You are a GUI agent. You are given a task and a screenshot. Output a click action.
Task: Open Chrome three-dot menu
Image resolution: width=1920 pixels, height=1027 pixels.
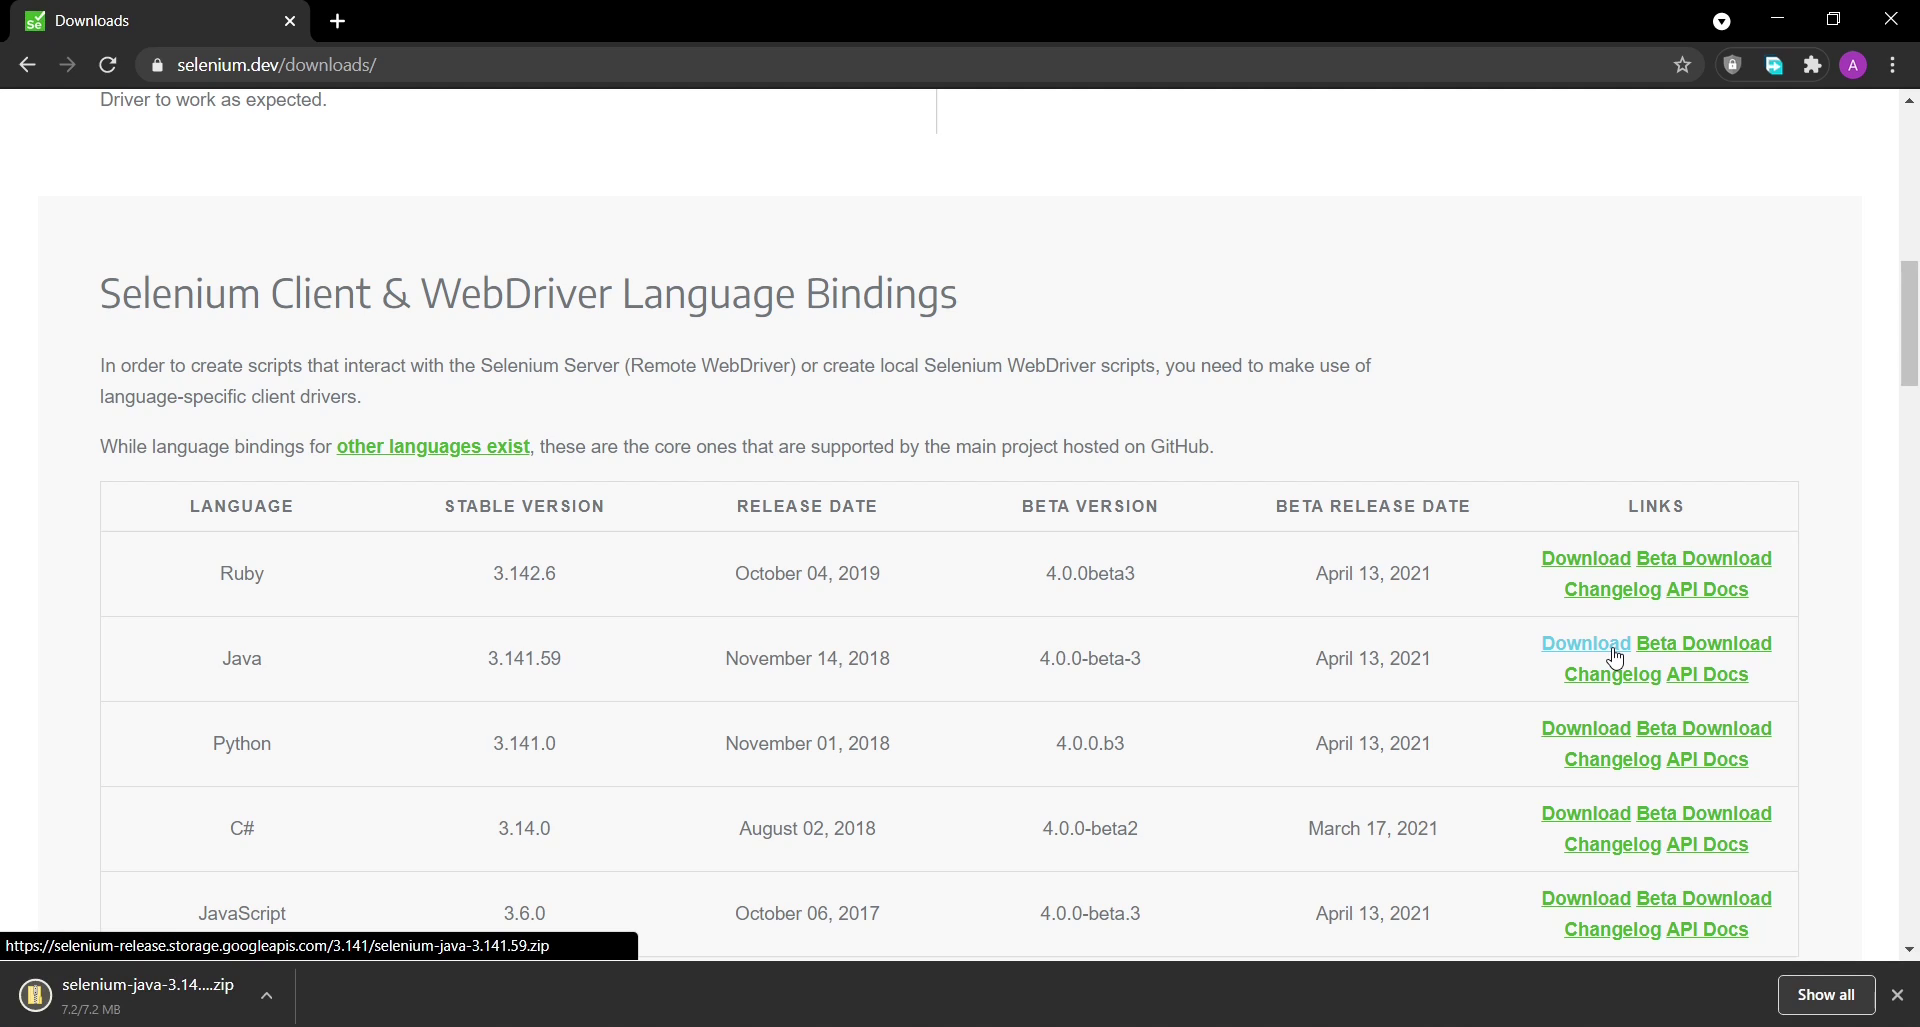[1893, 65]
